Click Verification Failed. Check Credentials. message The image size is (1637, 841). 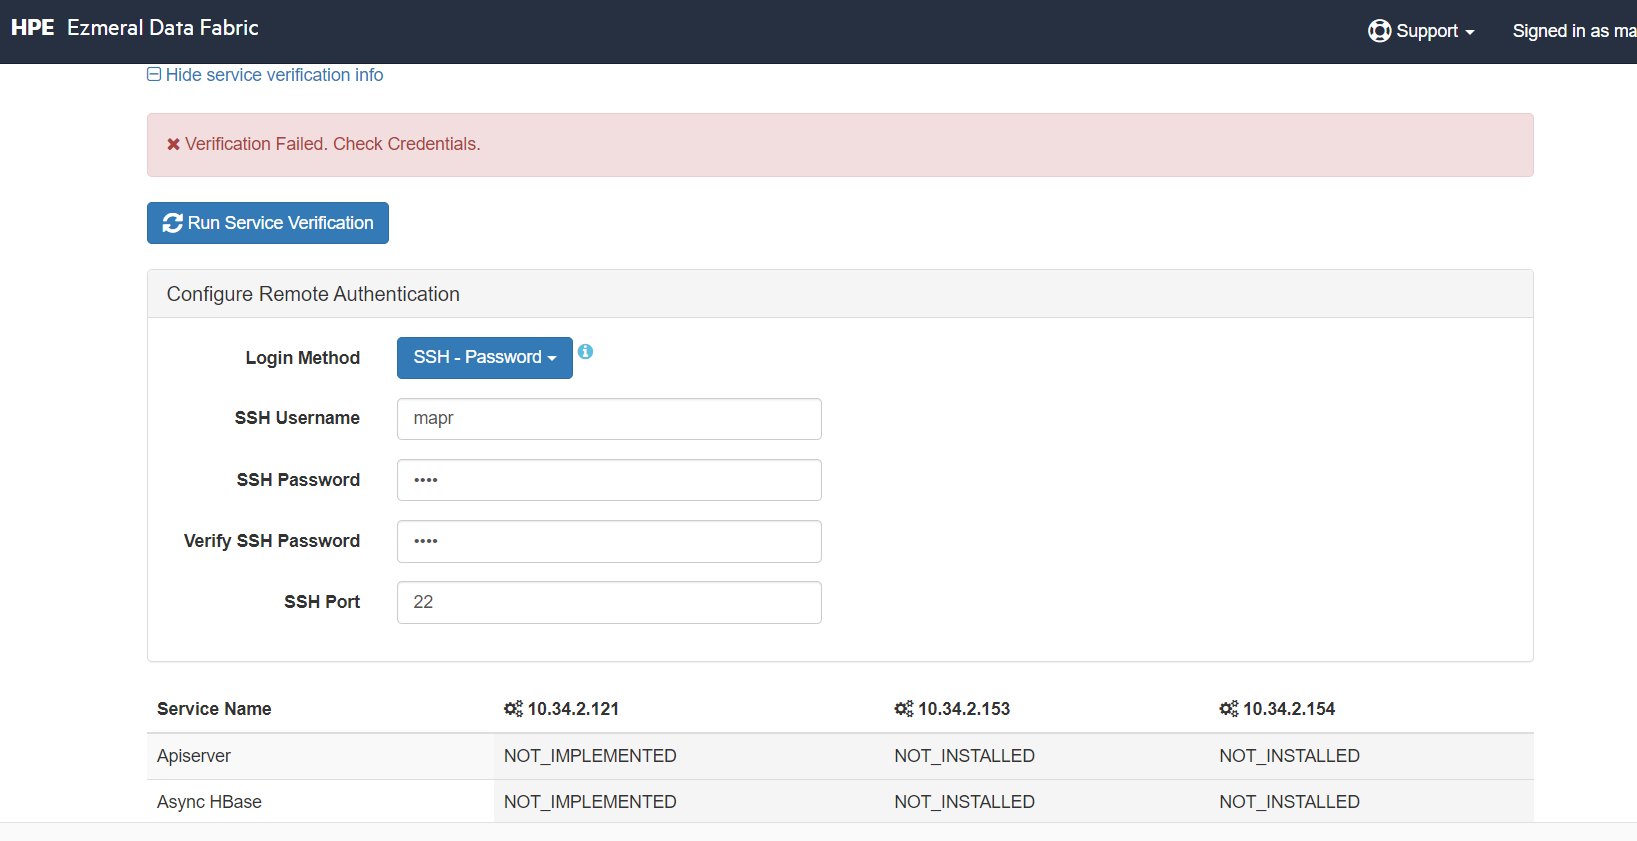tap(333, 144)
